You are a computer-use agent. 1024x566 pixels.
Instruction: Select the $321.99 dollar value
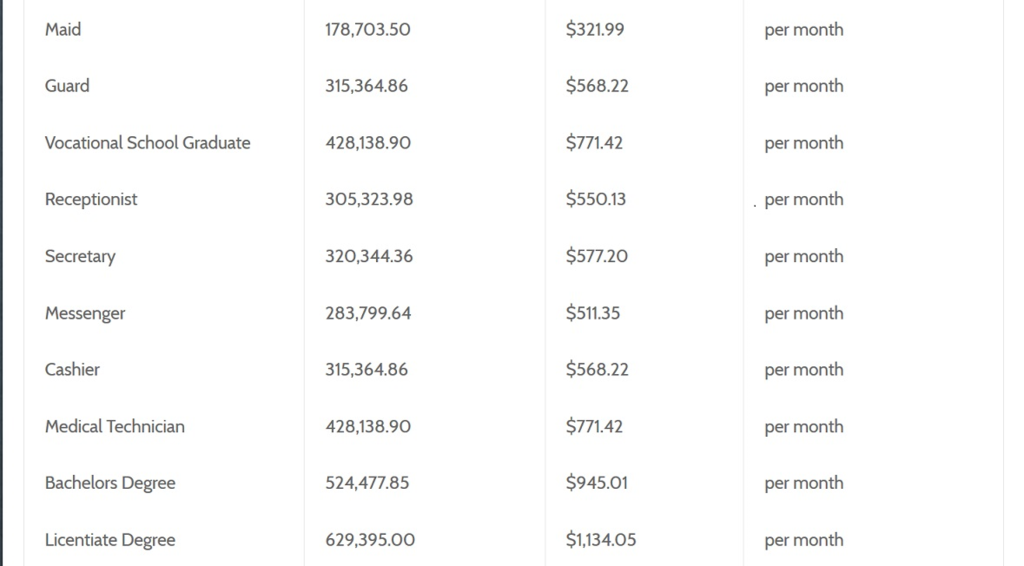(594, 29)
